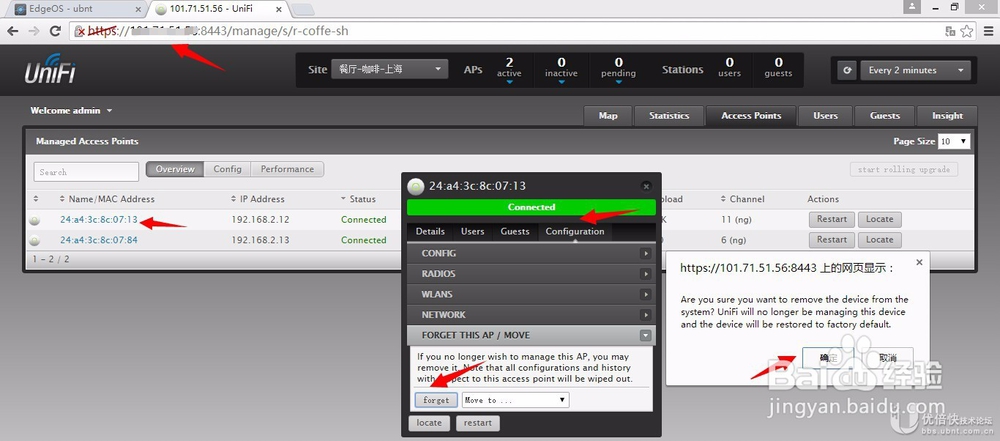Select the Config view
Viewport: 1000px width, 441px height.
tap(228, 169)
